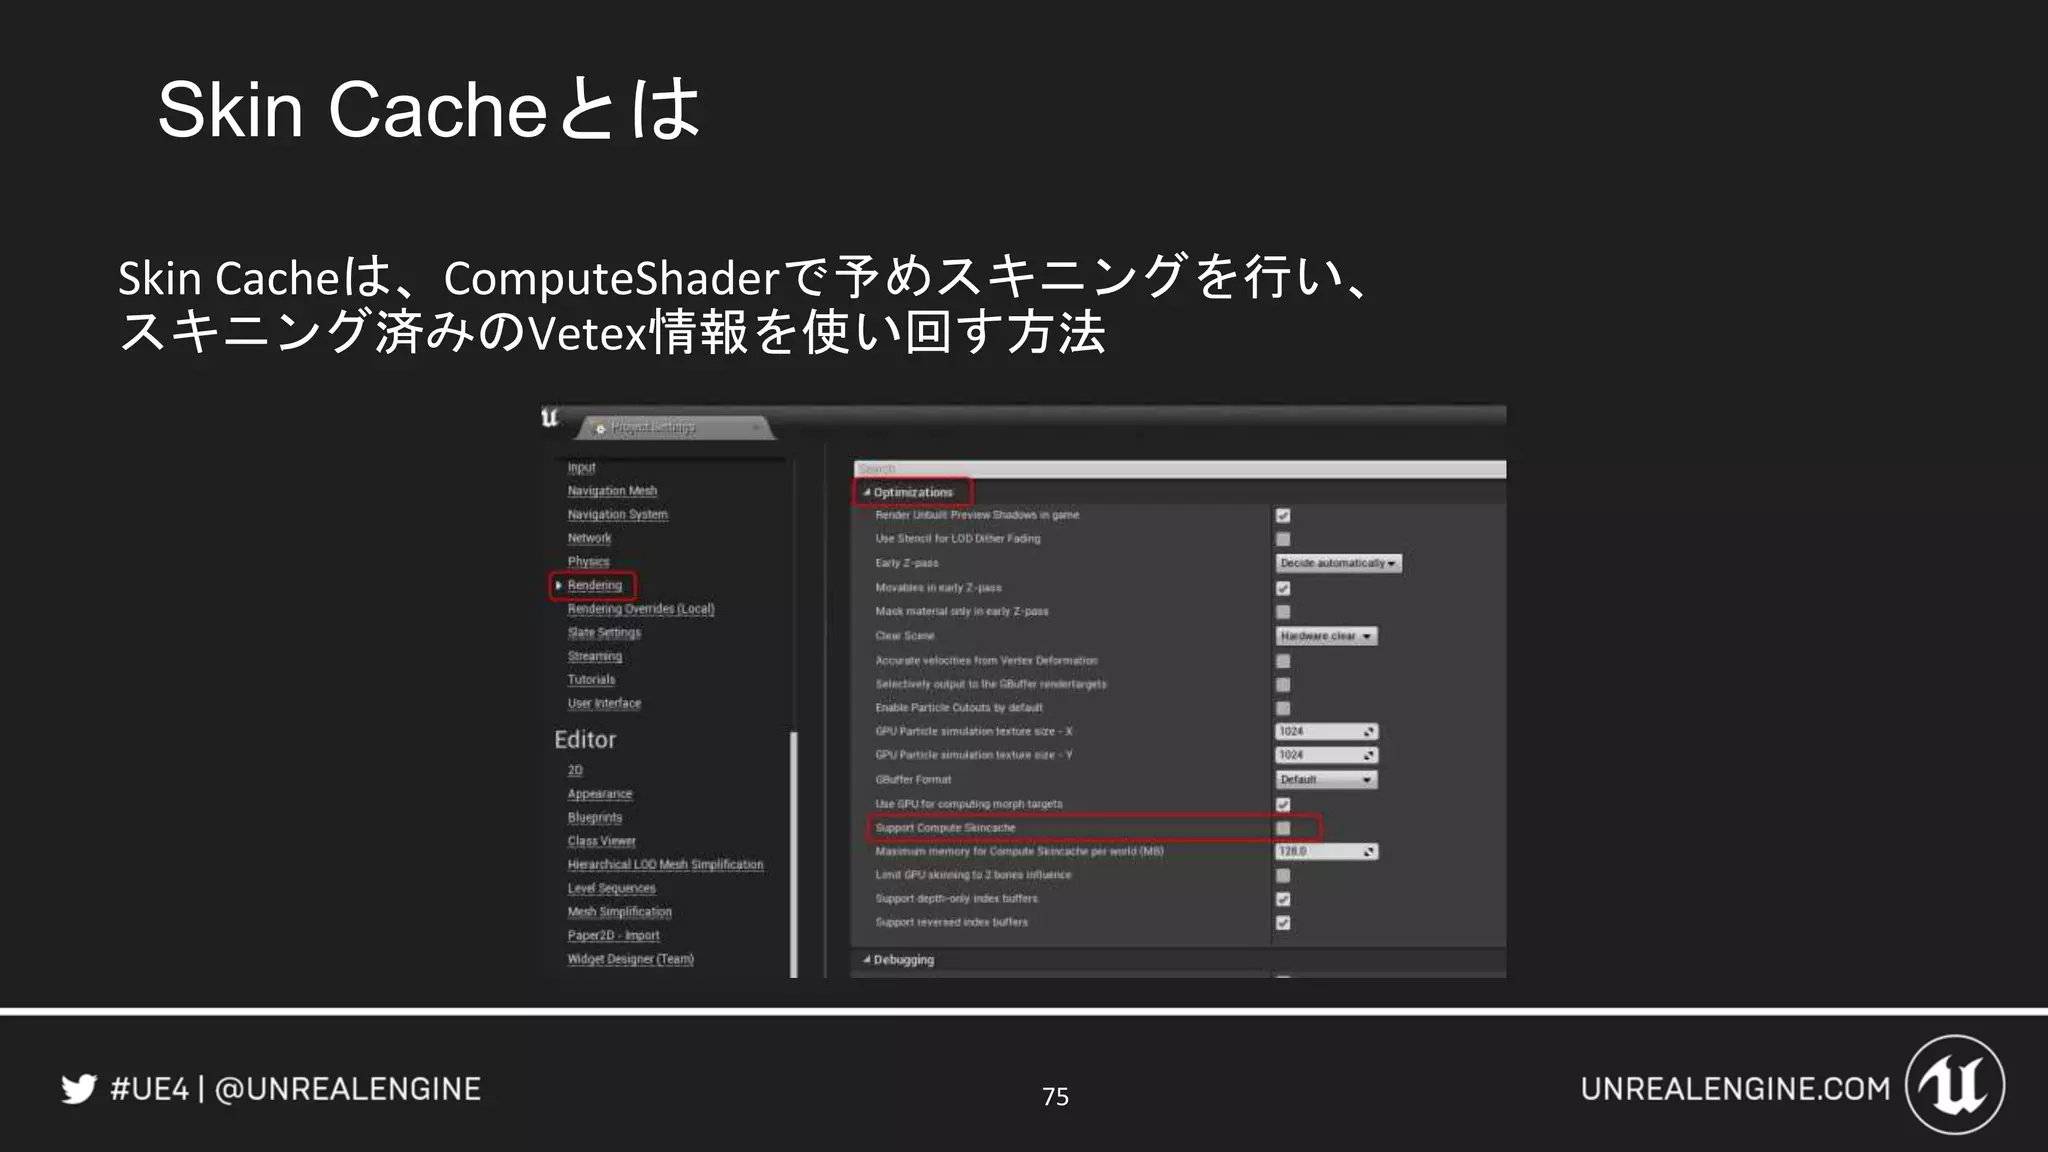Collapse the Optimizations section
The image size is (2048, 1152).
point(867,493)
